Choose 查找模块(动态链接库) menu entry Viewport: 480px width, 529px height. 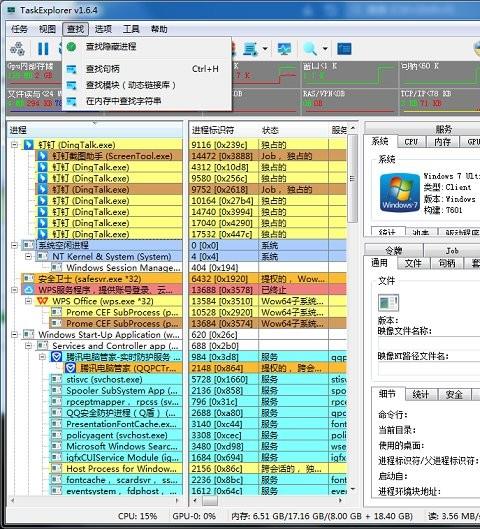(147, 85)
